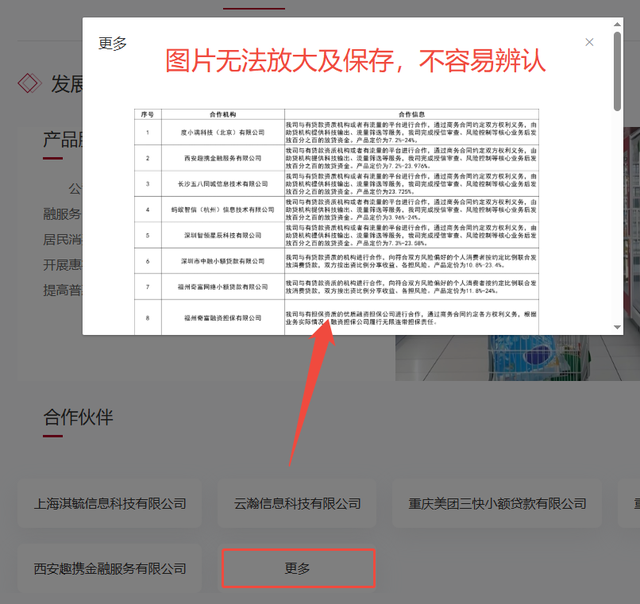Click the 序号 table header
This screenshot has width=640, height=604.
tap(147, 114)
